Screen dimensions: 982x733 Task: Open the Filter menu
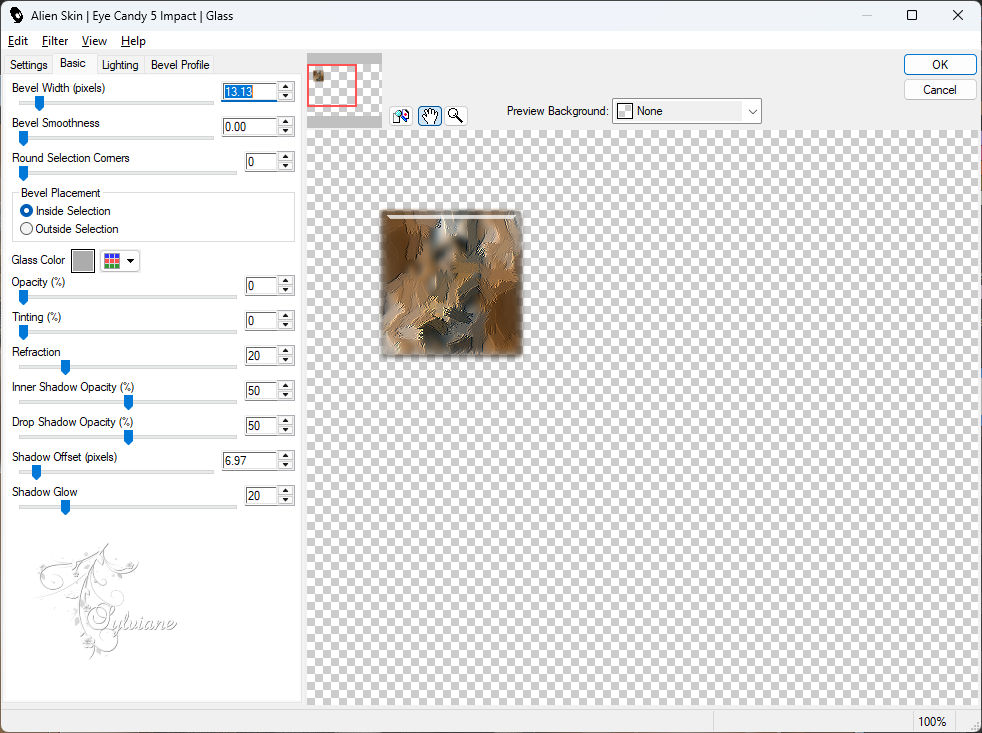pyautogui.click(x=54, y=41)
